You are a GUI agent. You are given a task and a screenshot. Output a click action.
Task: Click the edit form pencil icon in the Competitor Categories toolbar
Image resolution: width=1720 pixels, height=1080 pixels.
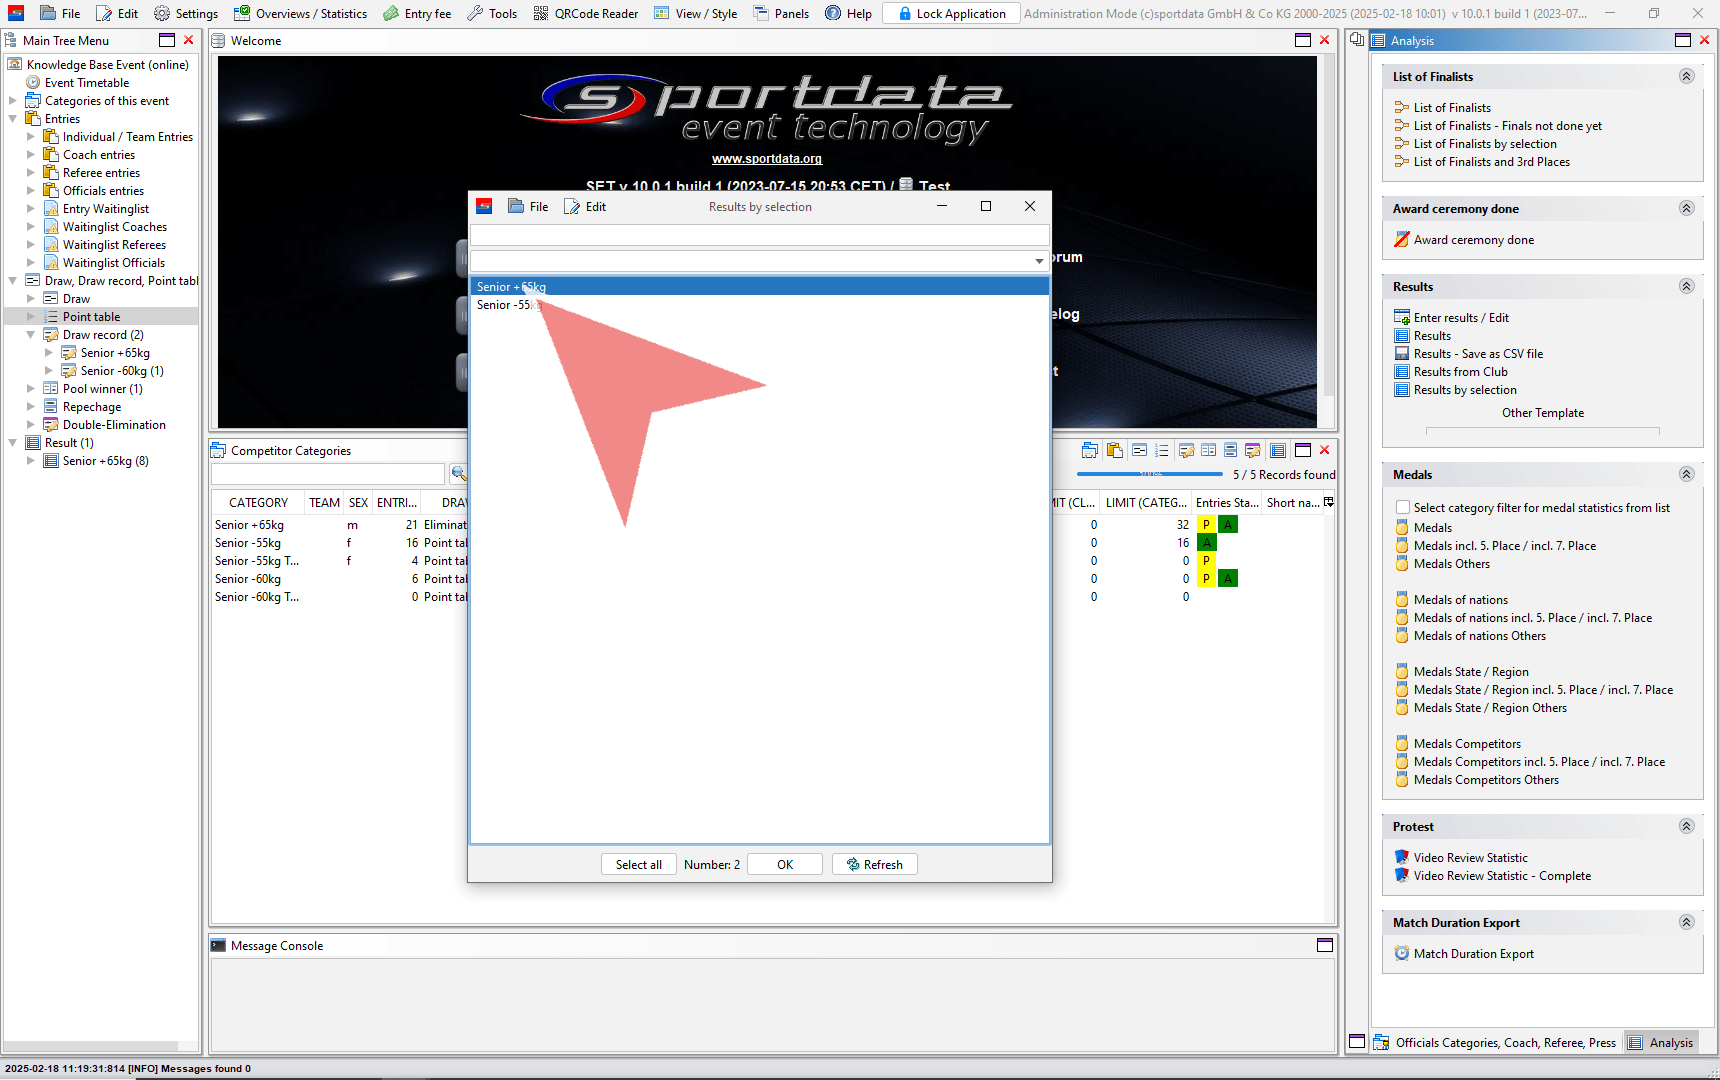pyautogui.click(x=1186, y=450)
